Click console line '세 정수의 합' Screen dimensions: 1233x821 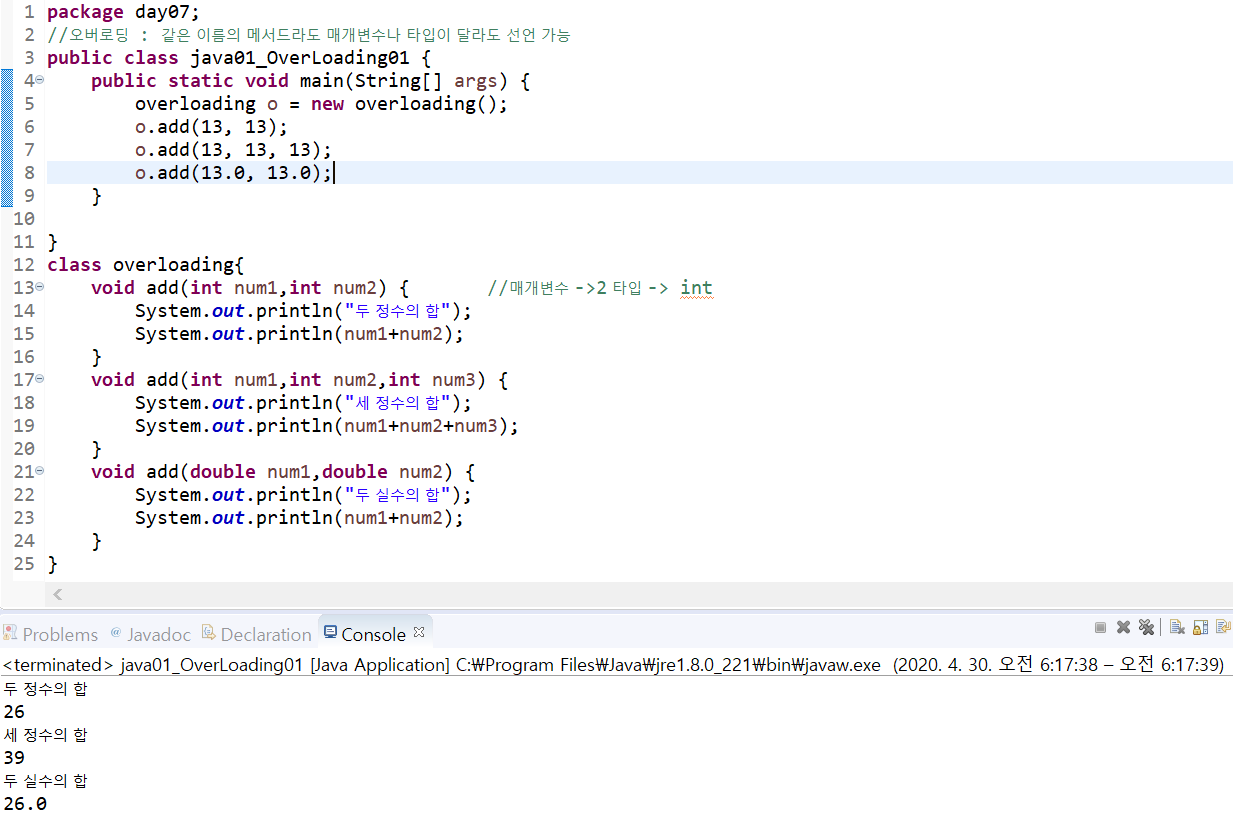click(45, 735)
